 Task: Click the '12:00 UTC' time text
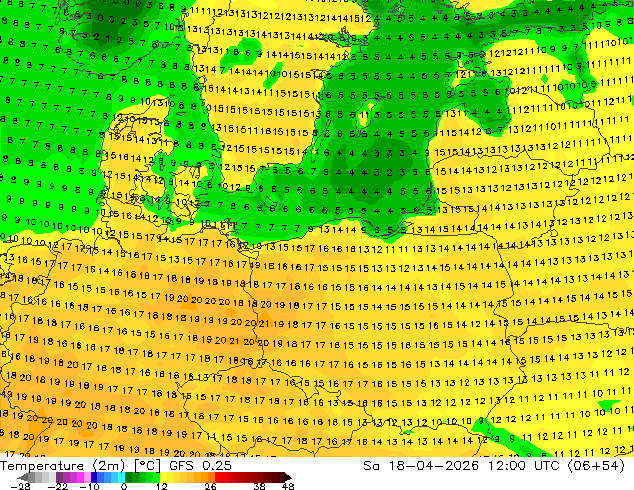pyautogui.click(x=524, y=466)
